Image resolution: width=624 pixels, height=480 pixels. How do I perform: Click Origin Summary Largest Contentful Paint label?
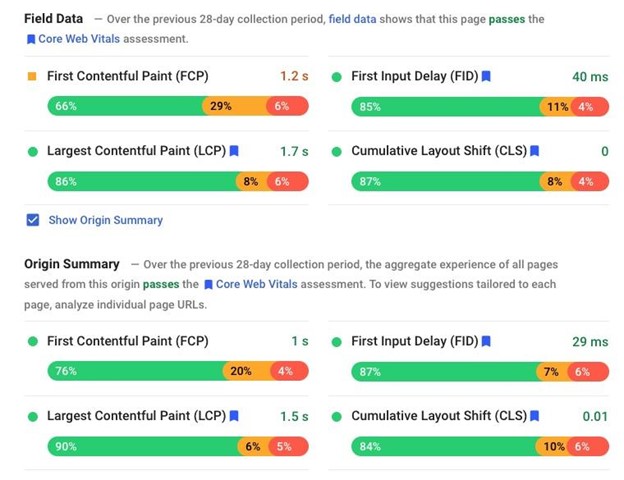136,417
